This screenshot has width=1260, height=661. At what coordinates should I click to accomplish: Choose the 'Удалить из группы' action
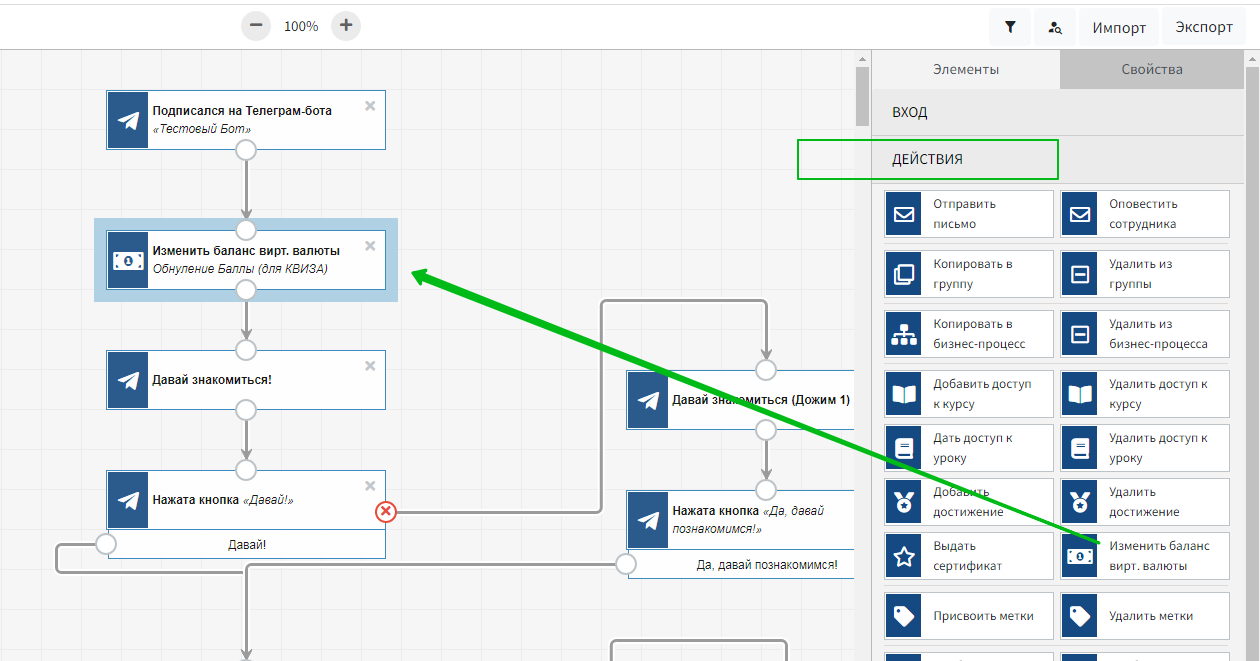(x=1144, y=274)
